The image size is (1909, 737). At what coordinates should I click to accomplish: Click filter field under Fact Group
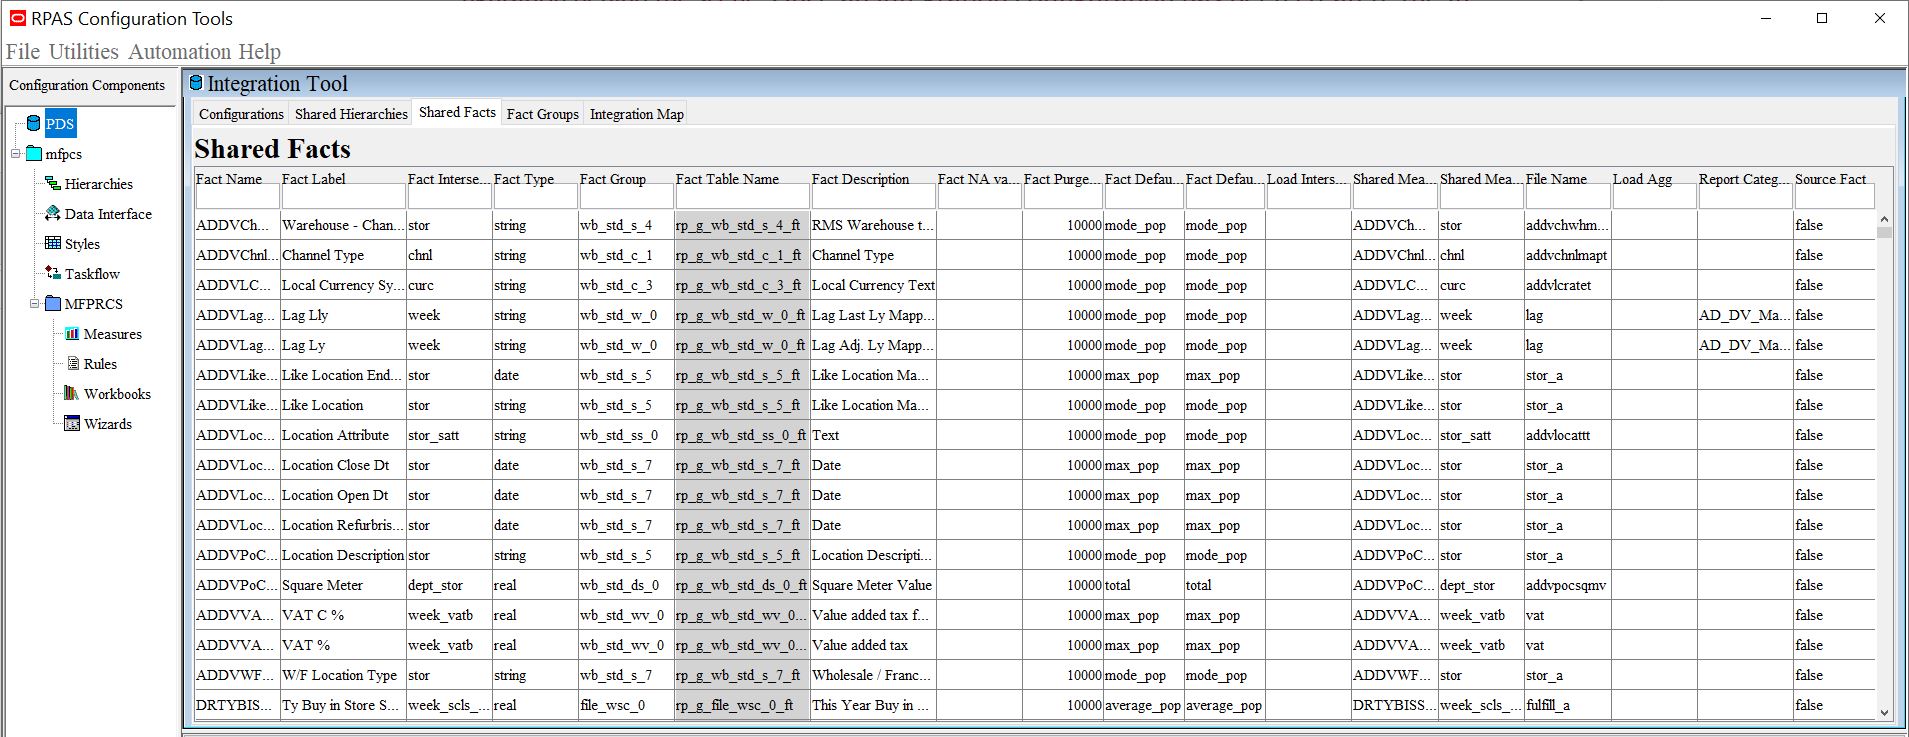tap(626, 197)
